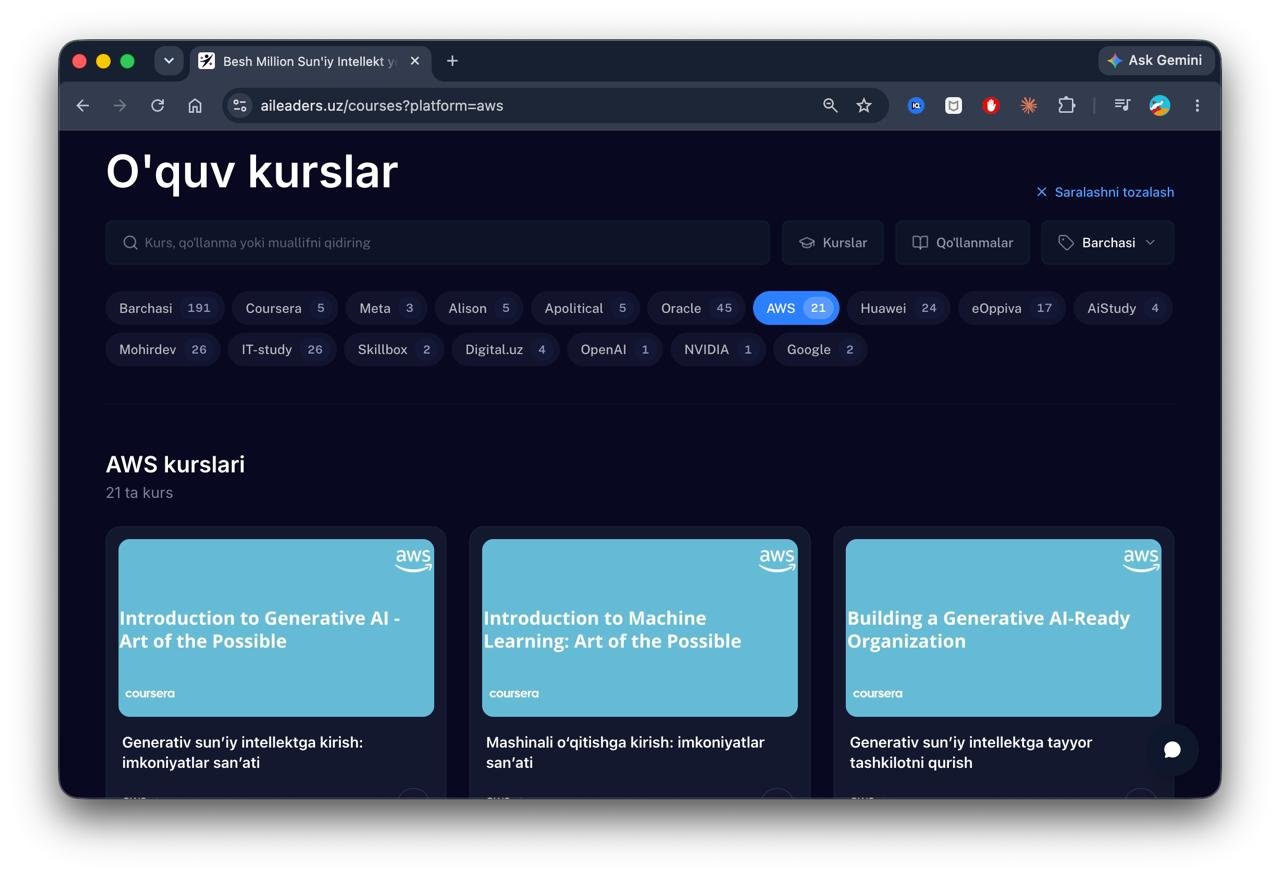
Task: Show Qo'llanmalar guides
Action: (962, 243)
